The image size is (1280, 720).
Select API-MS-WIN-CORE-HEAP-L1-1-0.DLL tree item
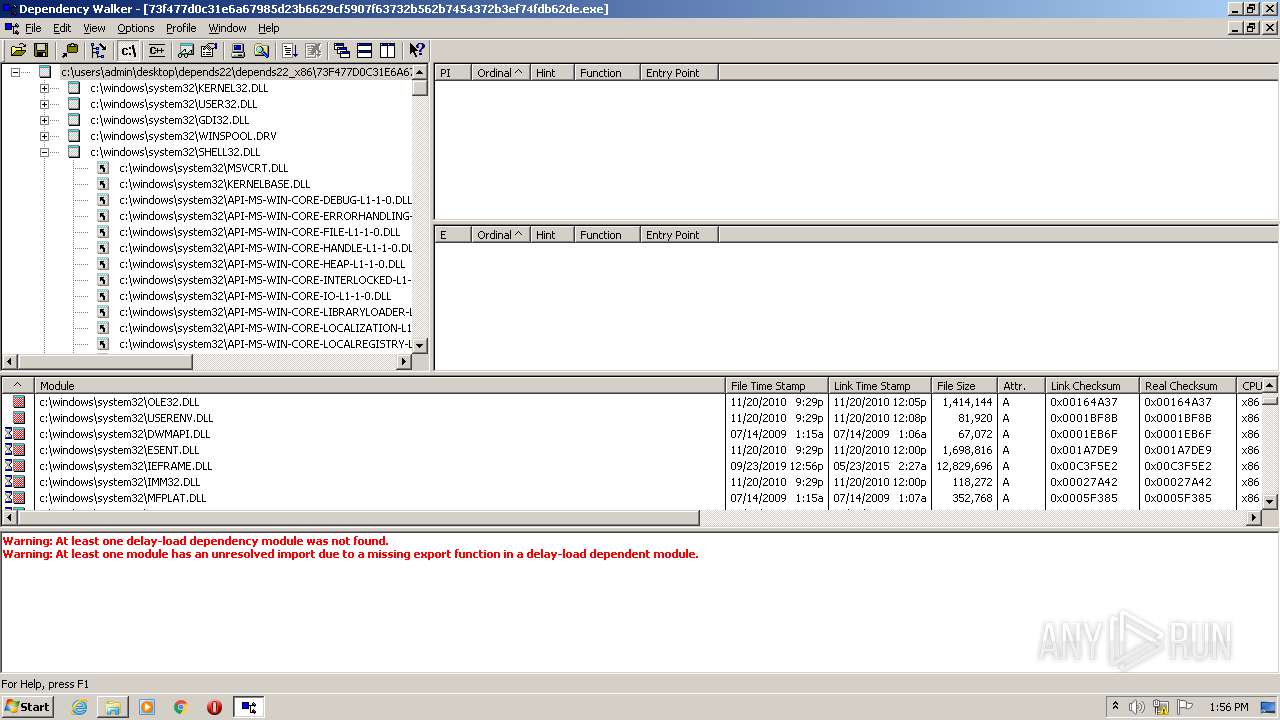coord(262,264)
